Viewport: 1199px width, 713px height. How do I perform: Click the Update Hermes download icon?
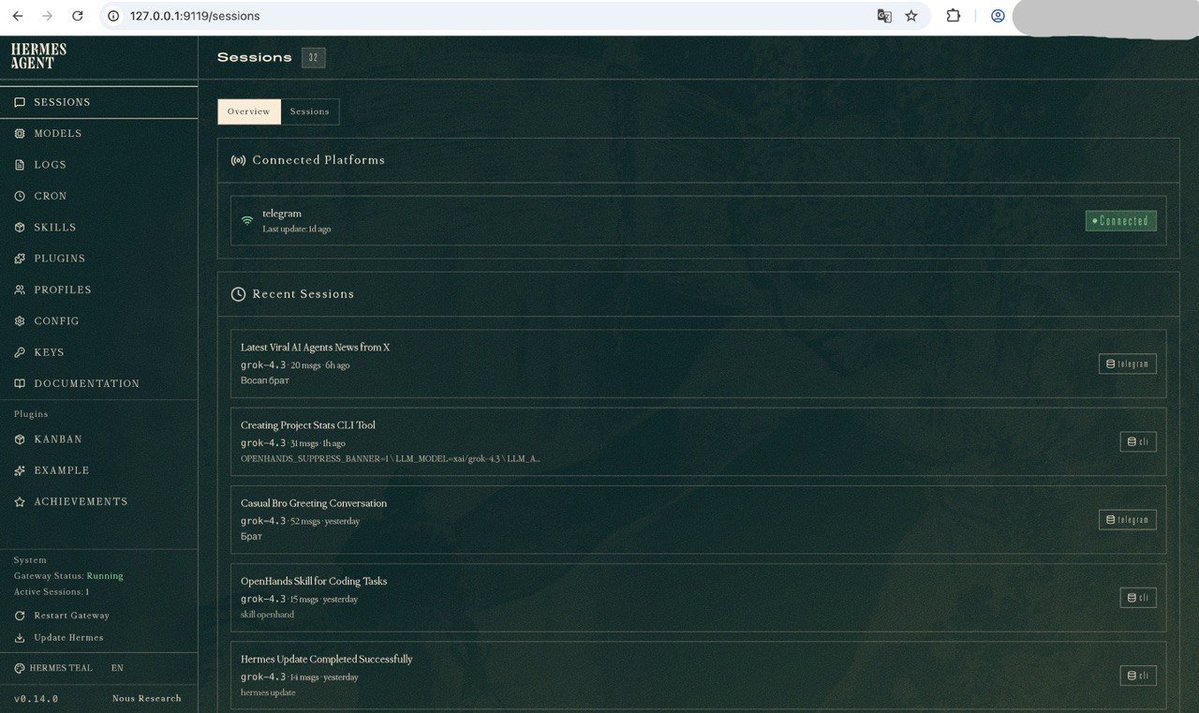[x=20, y=638]
